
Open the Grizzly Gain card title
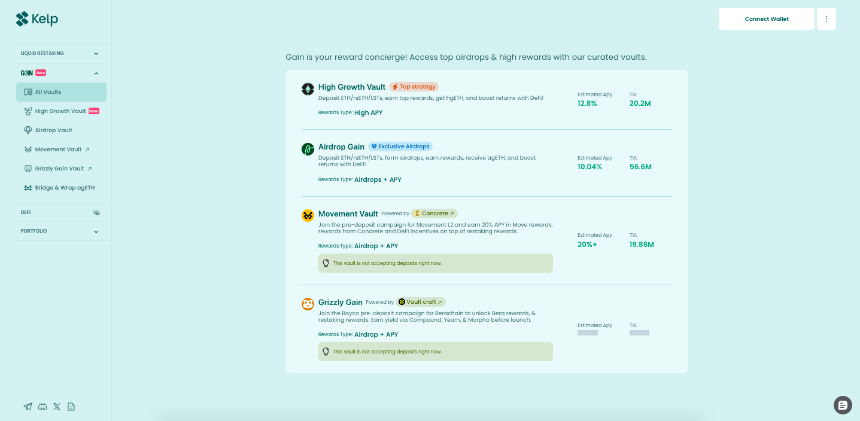[340, 302]
